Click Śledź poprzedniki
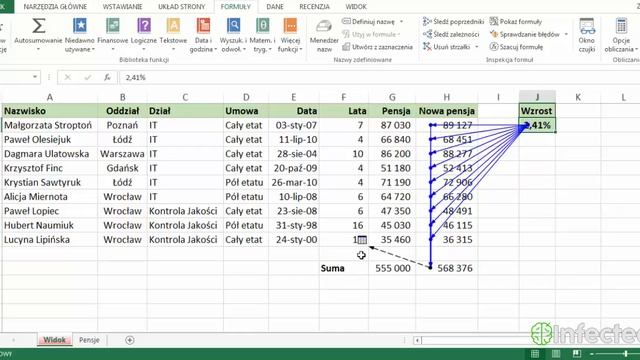The height and width of the screenshot is (360, 640). click(453, 22)
